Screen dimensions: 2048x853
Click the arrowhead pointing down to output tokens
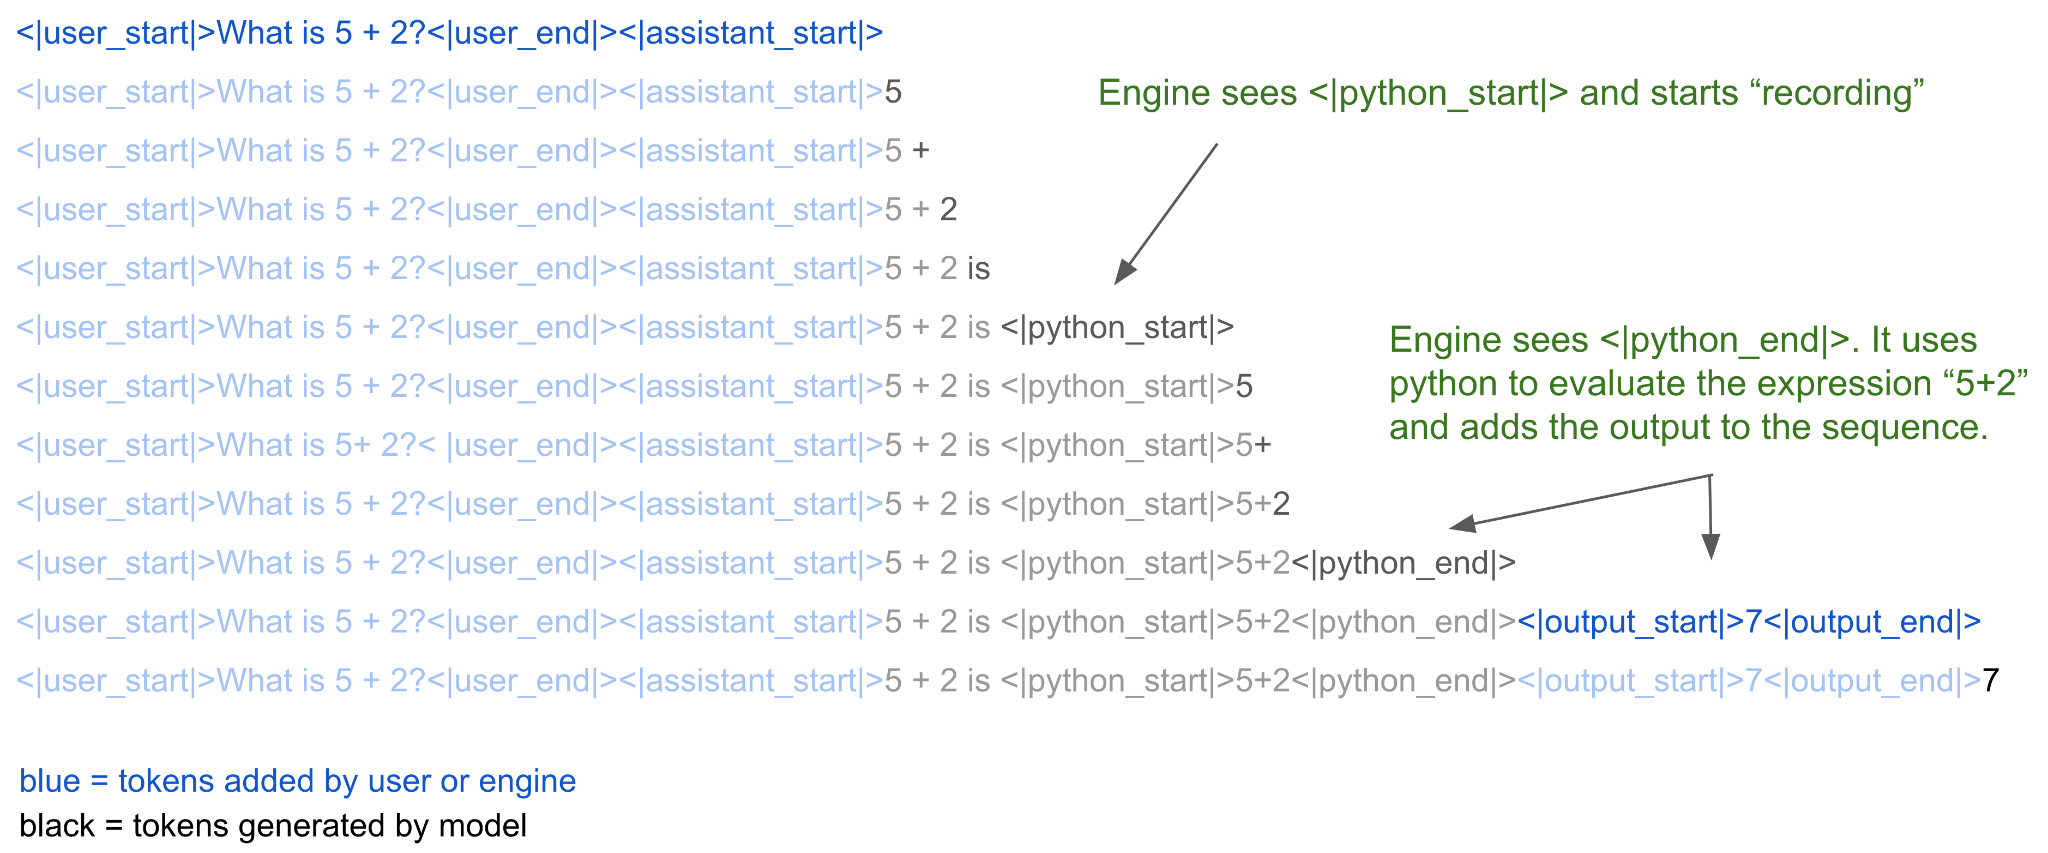1711,545
